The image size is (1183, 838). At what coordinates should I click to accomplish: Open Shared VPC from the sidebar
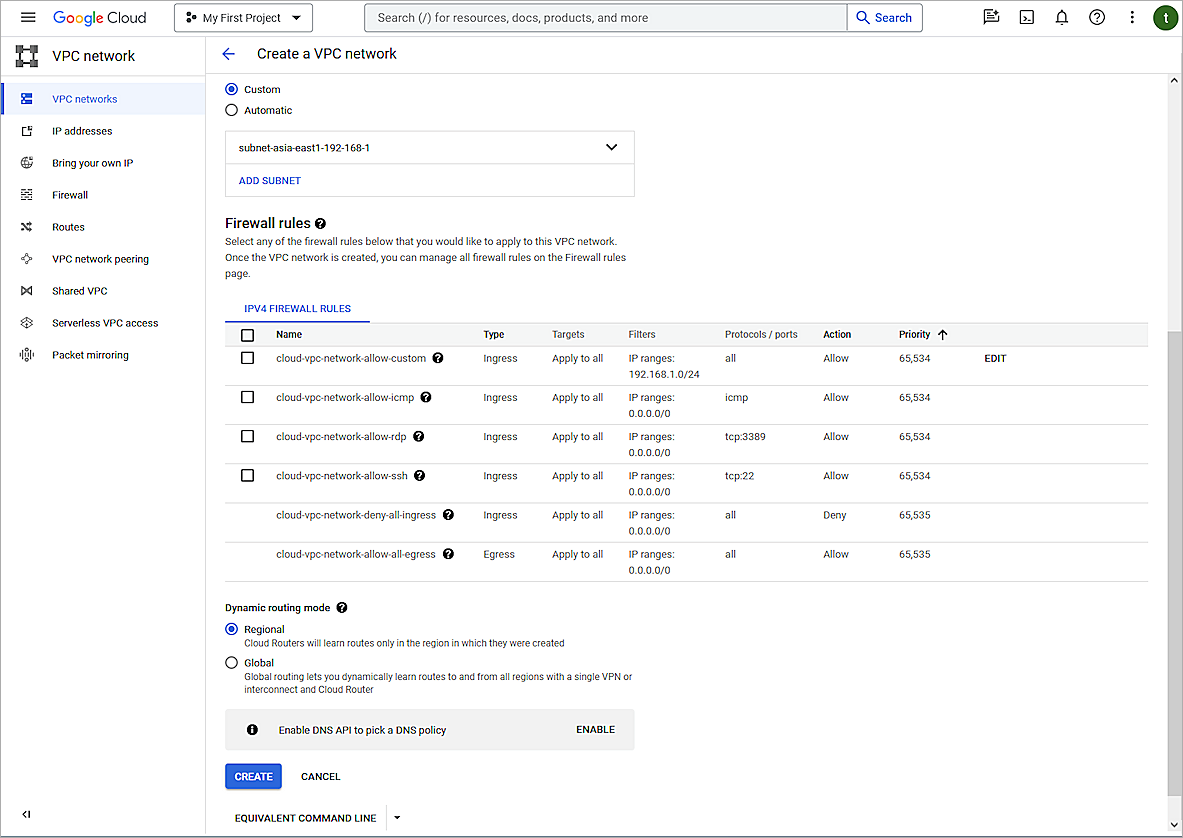pyautogui.click(x=78, y=290)
